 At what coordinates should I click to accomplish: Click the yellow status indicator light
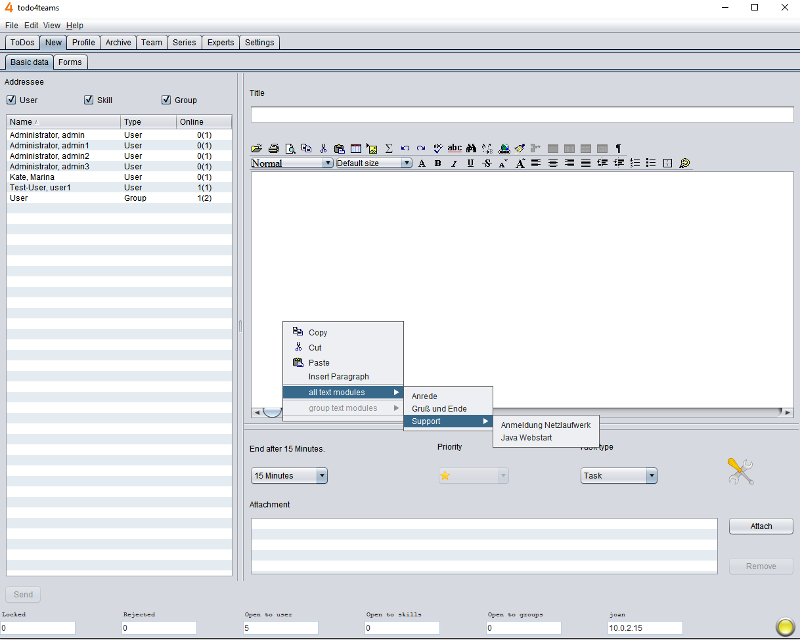785,626
